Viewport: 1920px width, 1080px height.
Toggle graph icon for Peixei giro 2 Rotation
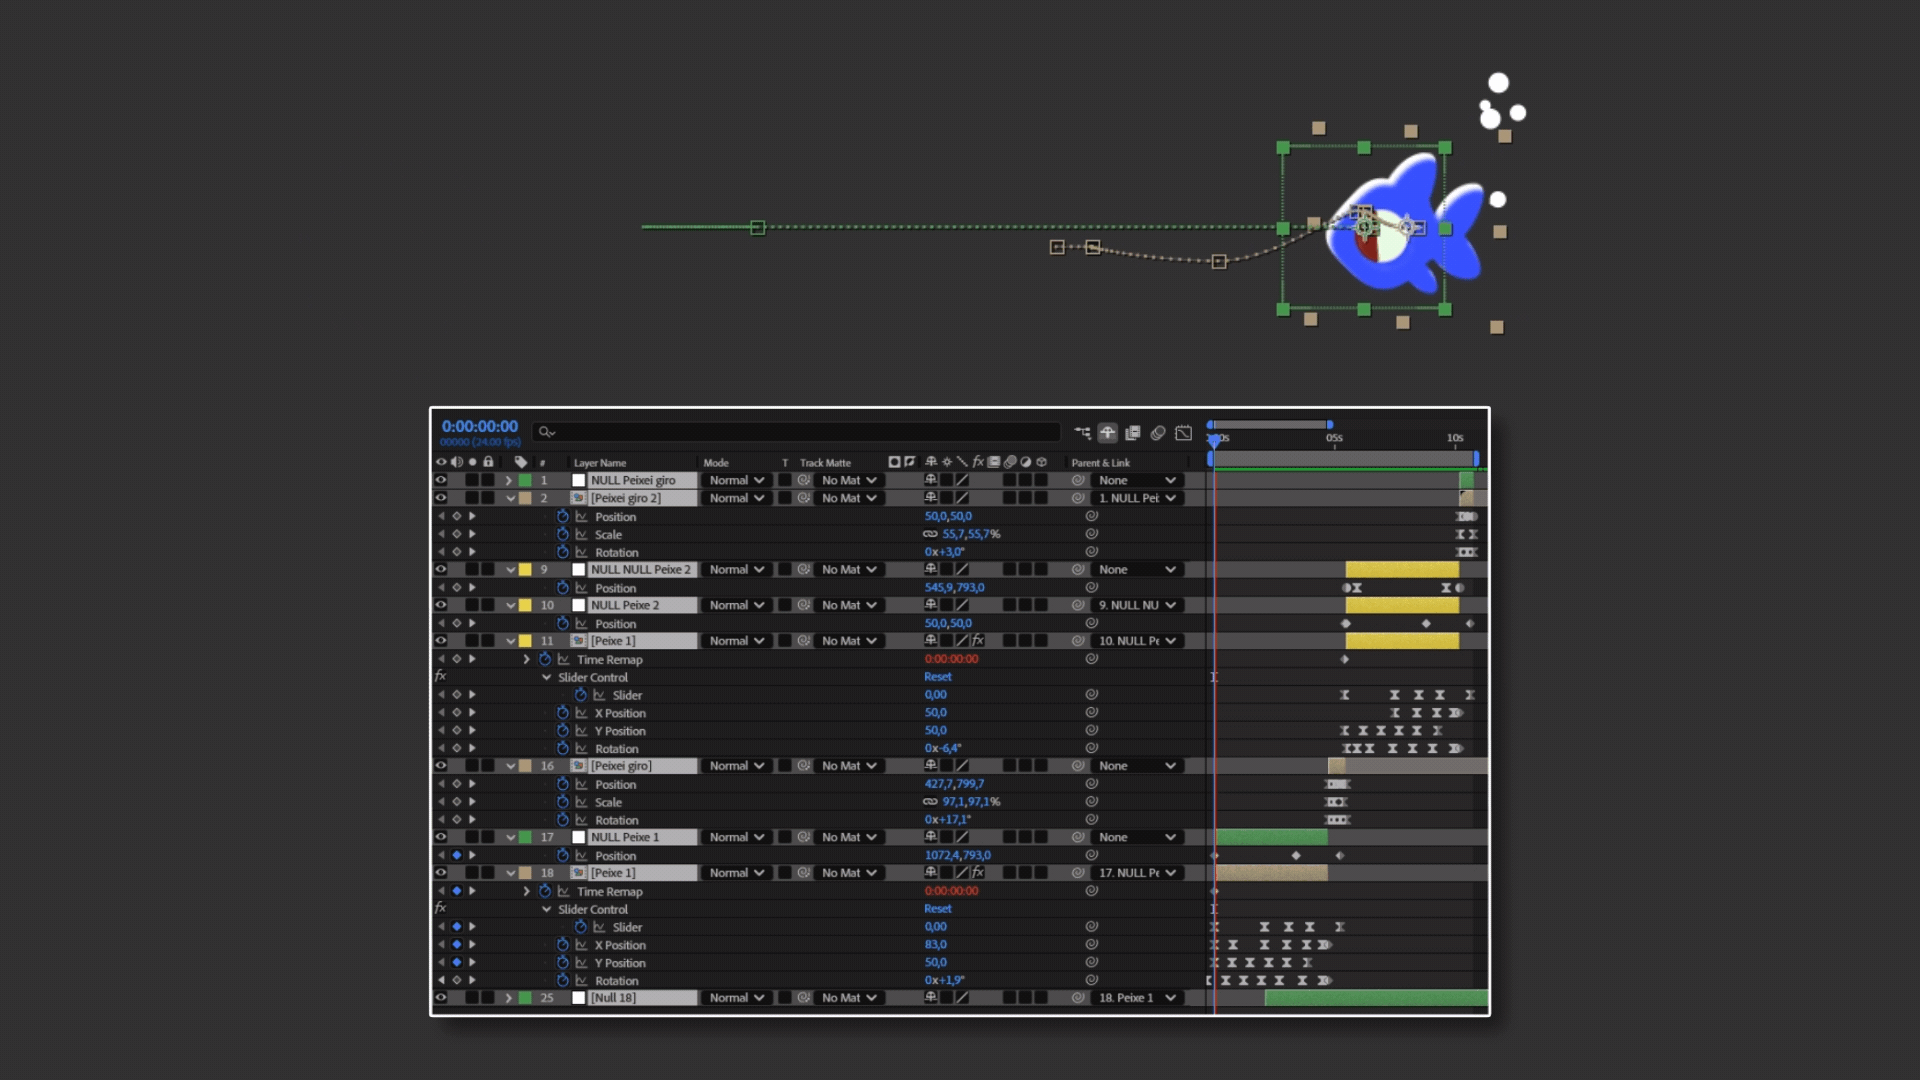(x=581, y=552)
